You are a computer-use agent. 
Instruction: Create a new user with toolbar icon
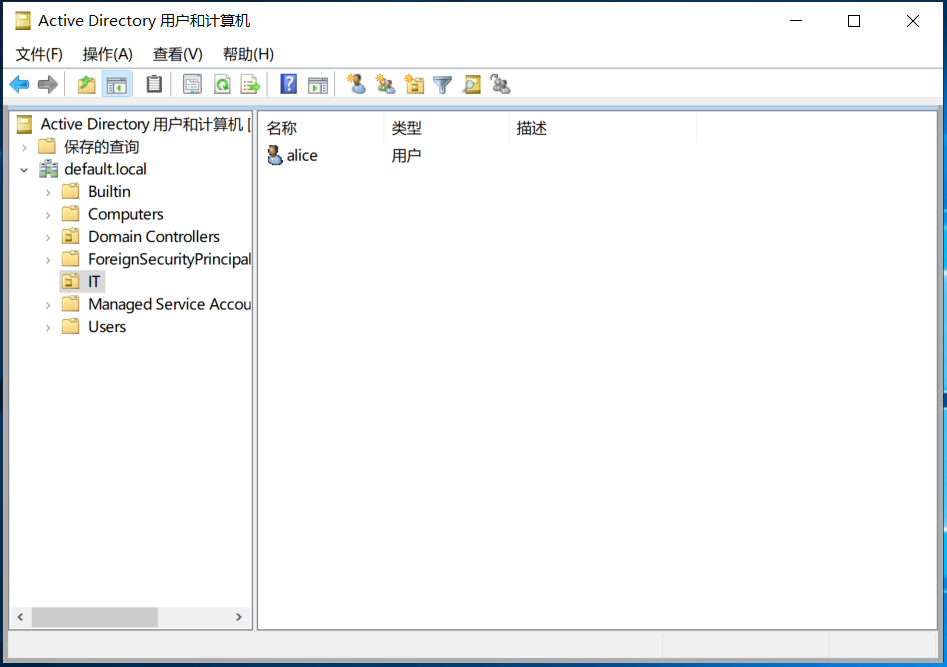356,85
